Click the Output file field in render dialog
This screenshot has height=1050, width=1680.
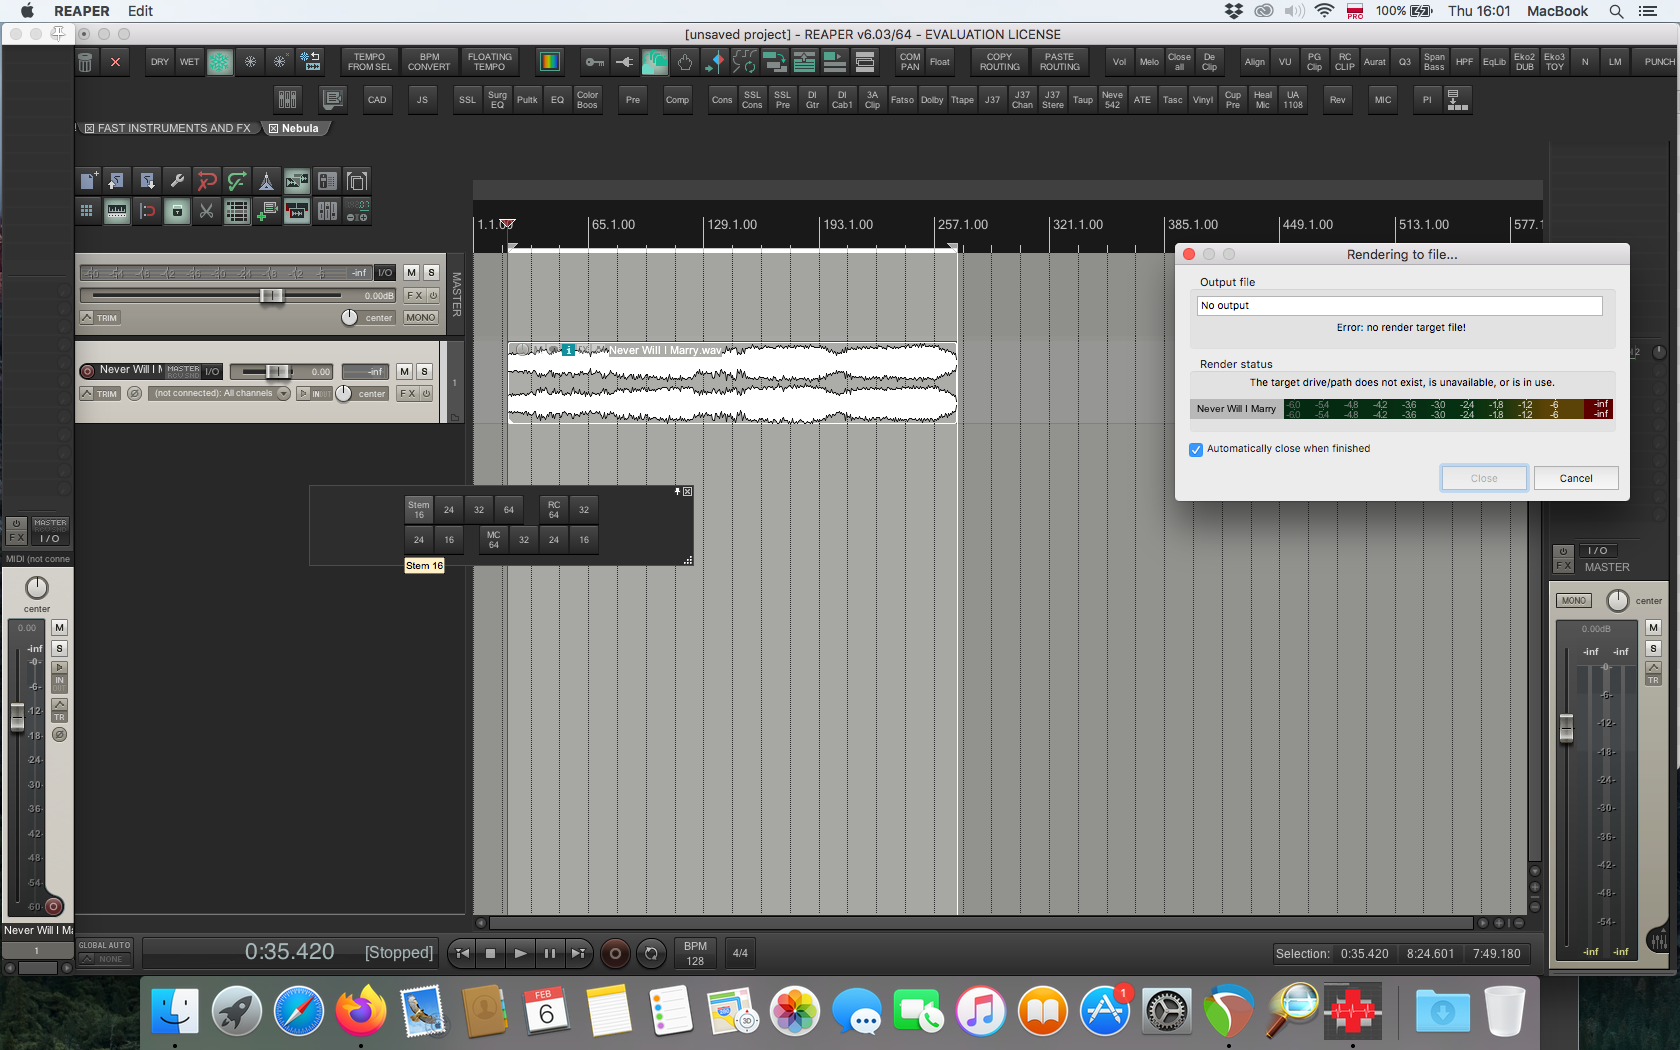click(1400, 306)
